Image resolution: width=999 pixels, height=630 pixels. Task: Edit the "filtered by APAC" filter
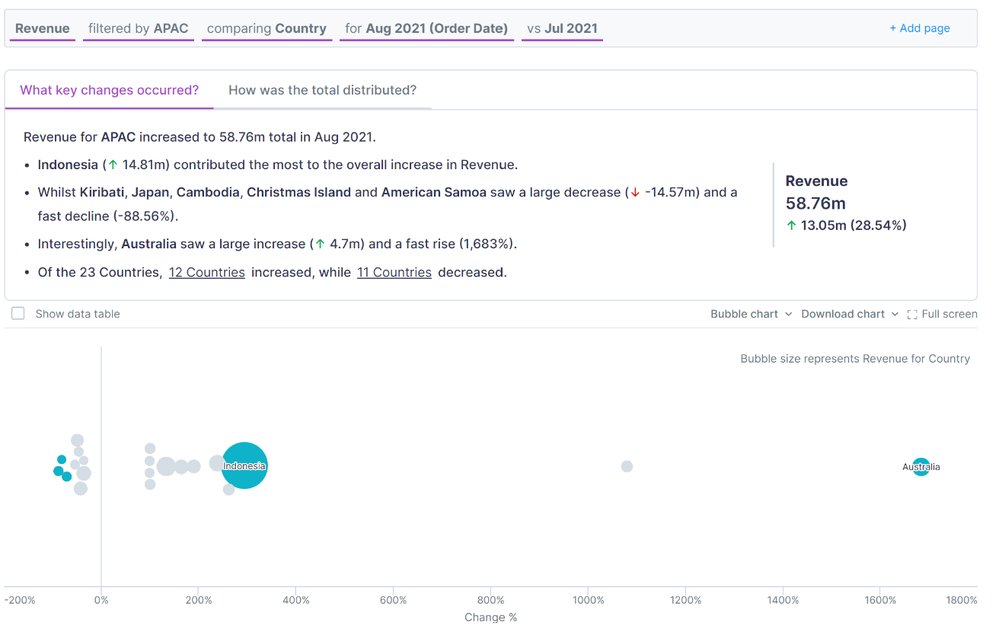(138, 29)
